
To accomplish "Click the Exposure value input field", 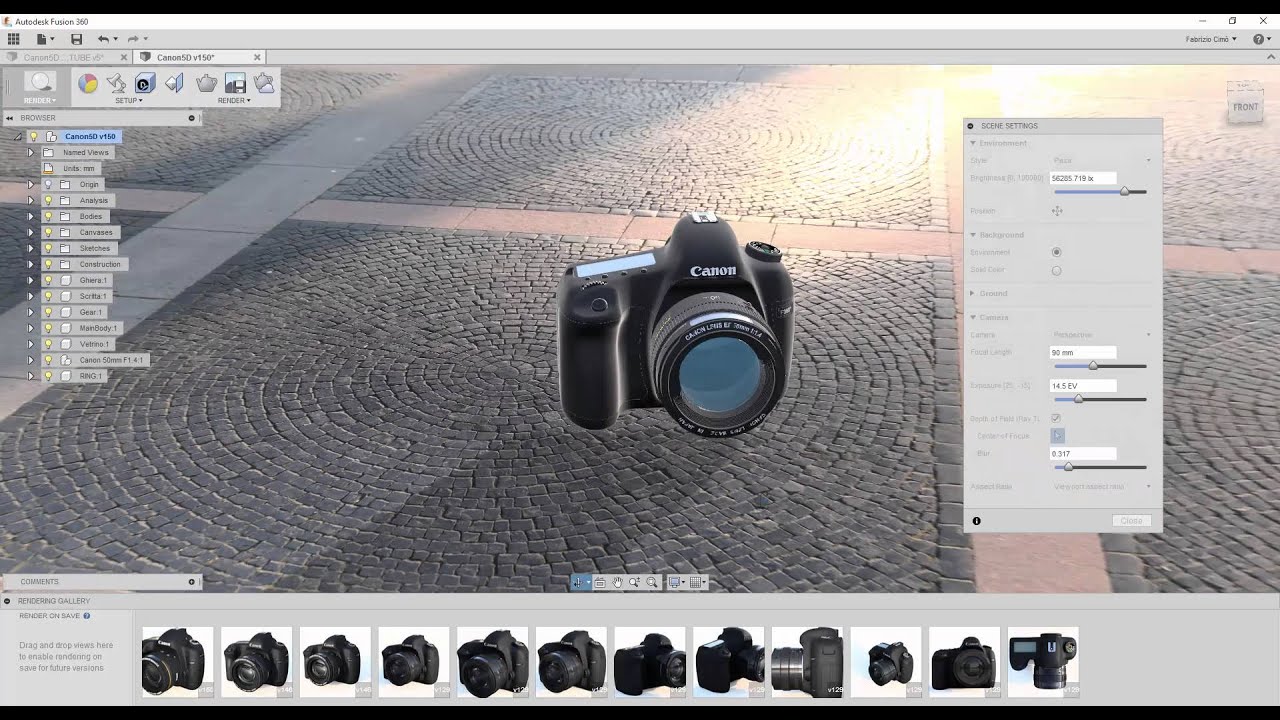I will click(x=1083, y=386).
